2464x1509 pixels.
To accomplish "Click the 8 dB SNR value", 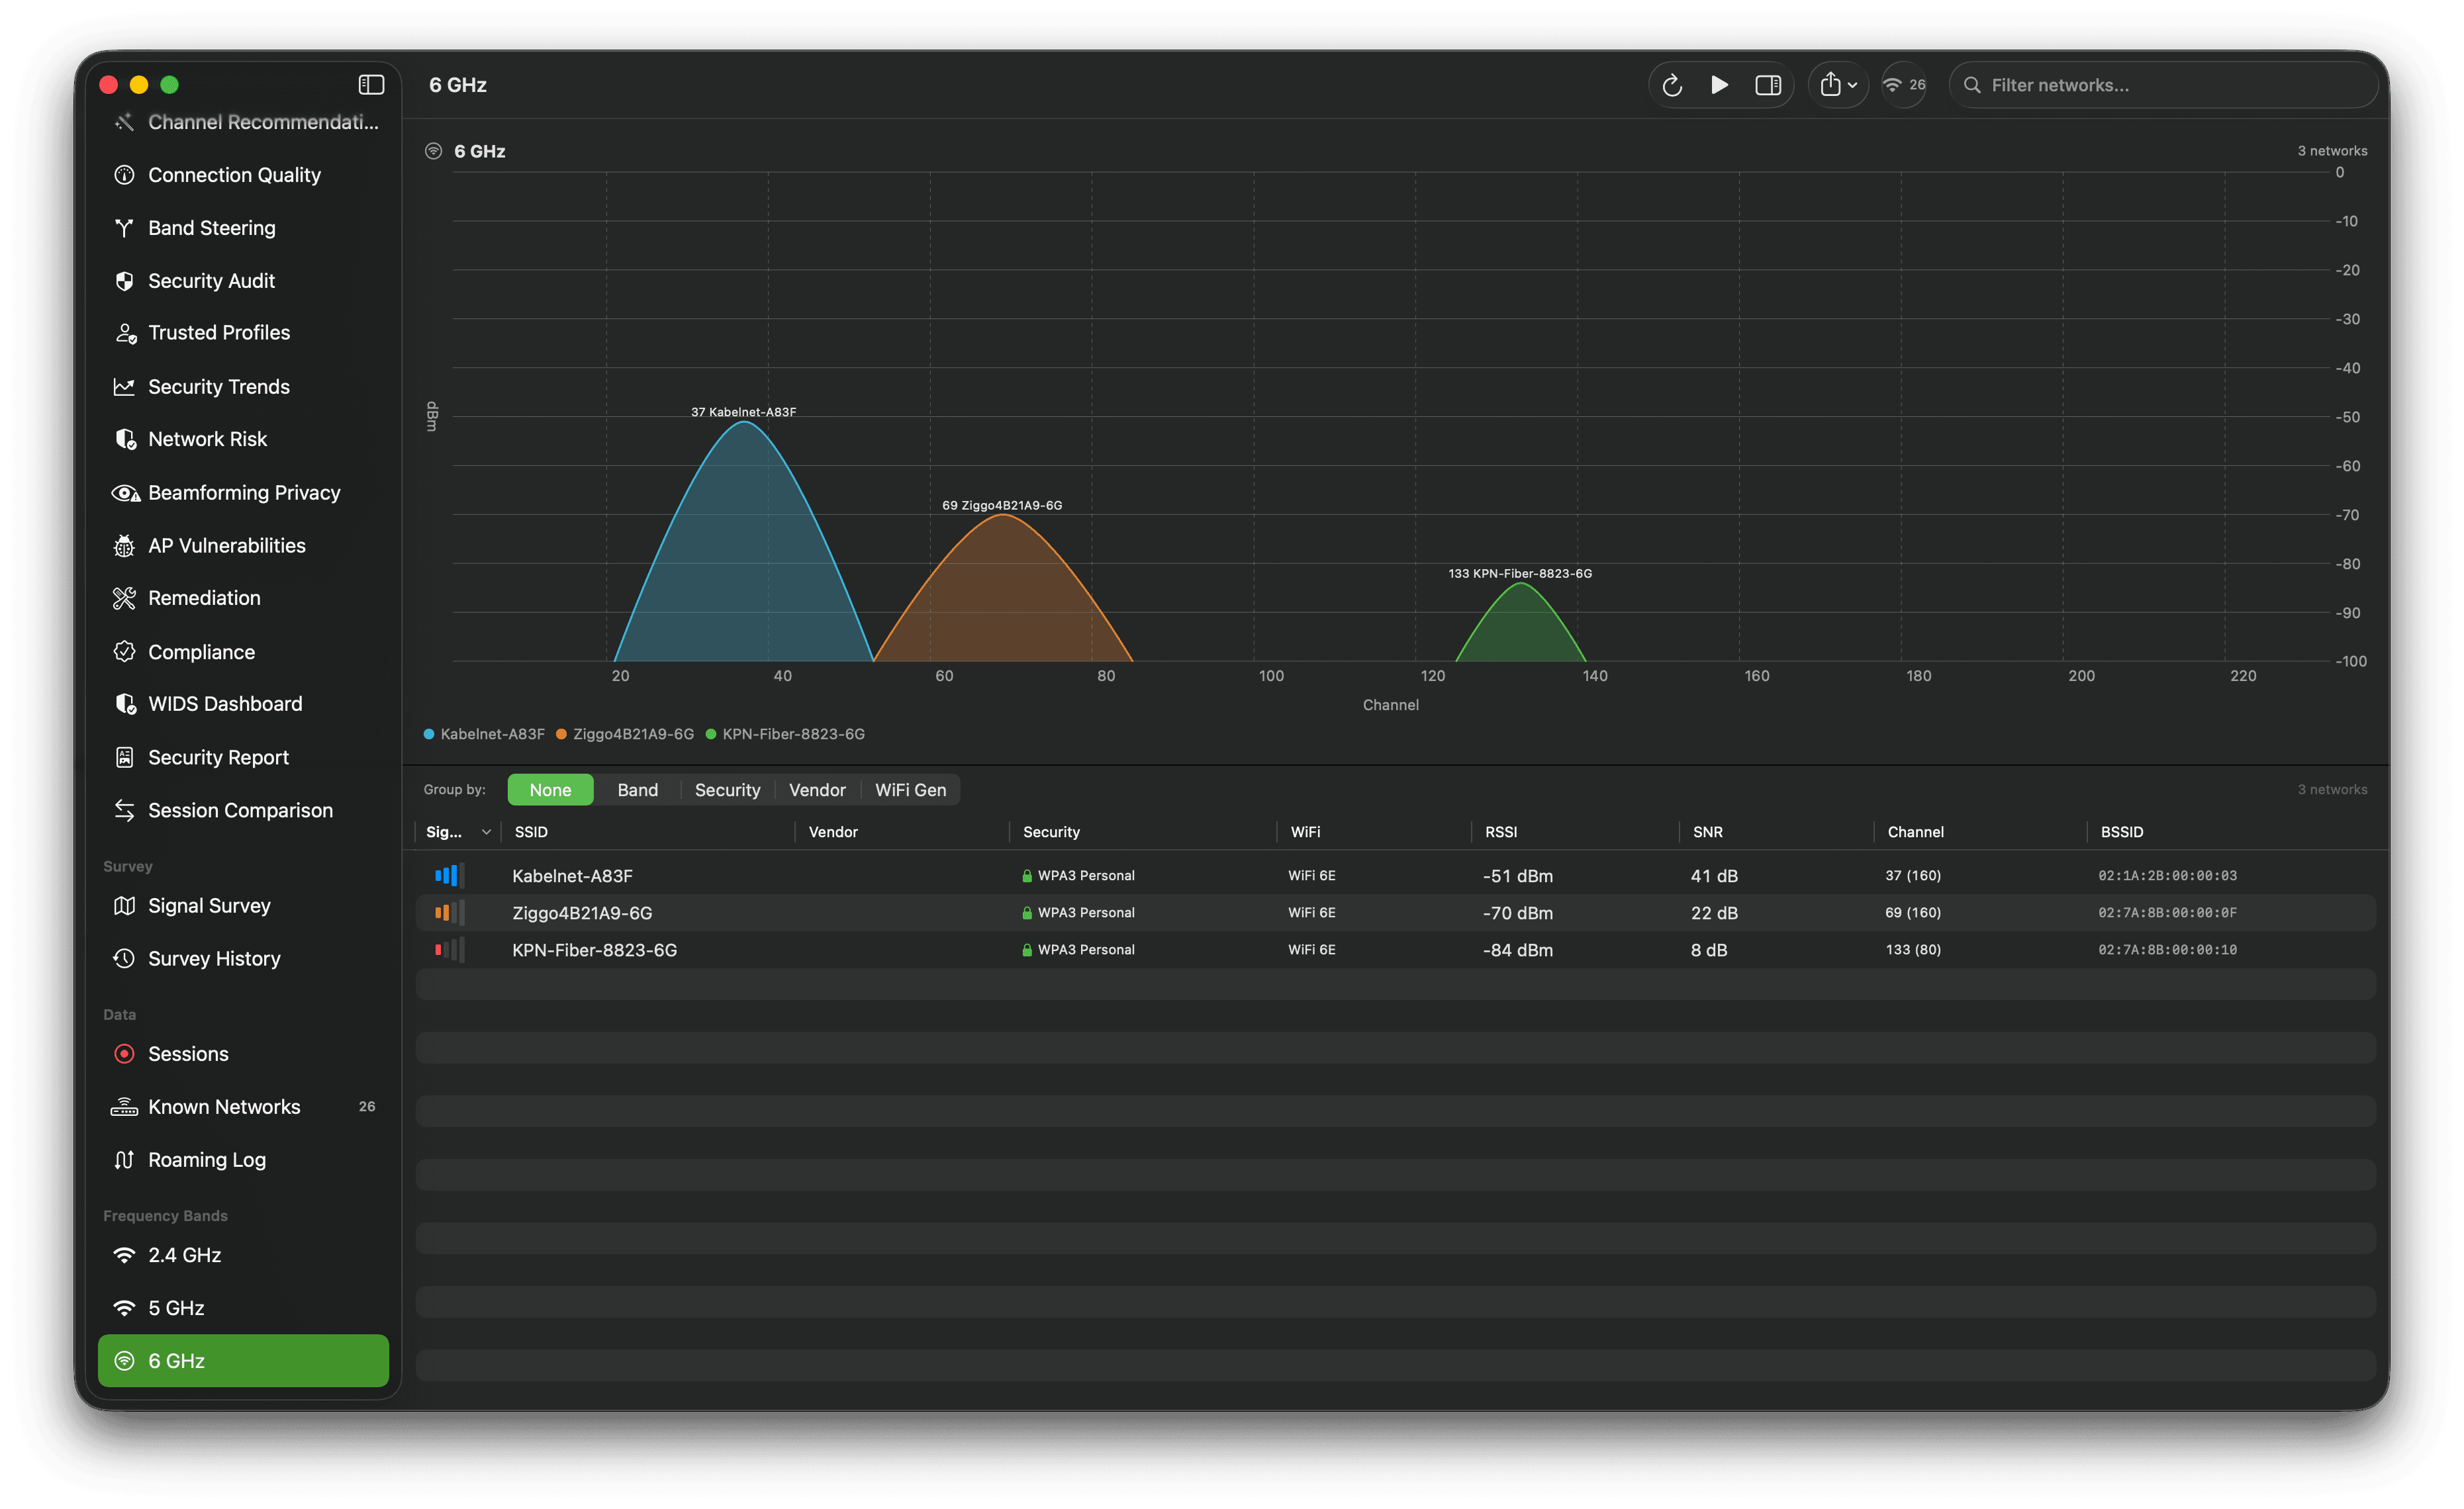I will click(1708, 950).
